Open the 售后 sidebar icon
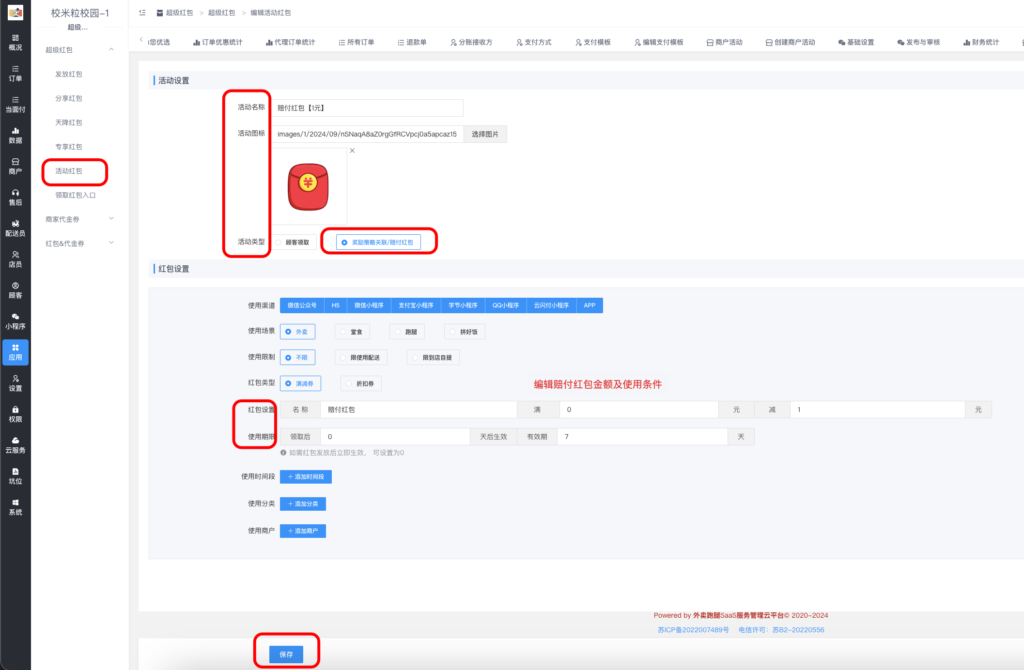Screen dimensions: 1024x670 click(14, 197)
